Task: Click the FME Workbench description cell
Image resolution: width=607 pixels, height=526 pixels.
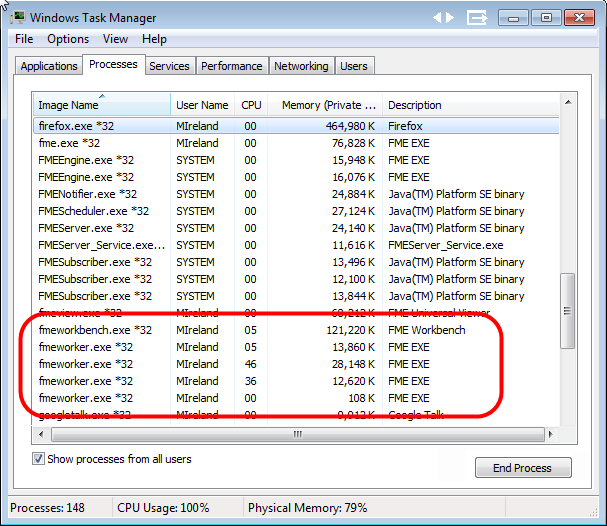Action: coord(427,330)
